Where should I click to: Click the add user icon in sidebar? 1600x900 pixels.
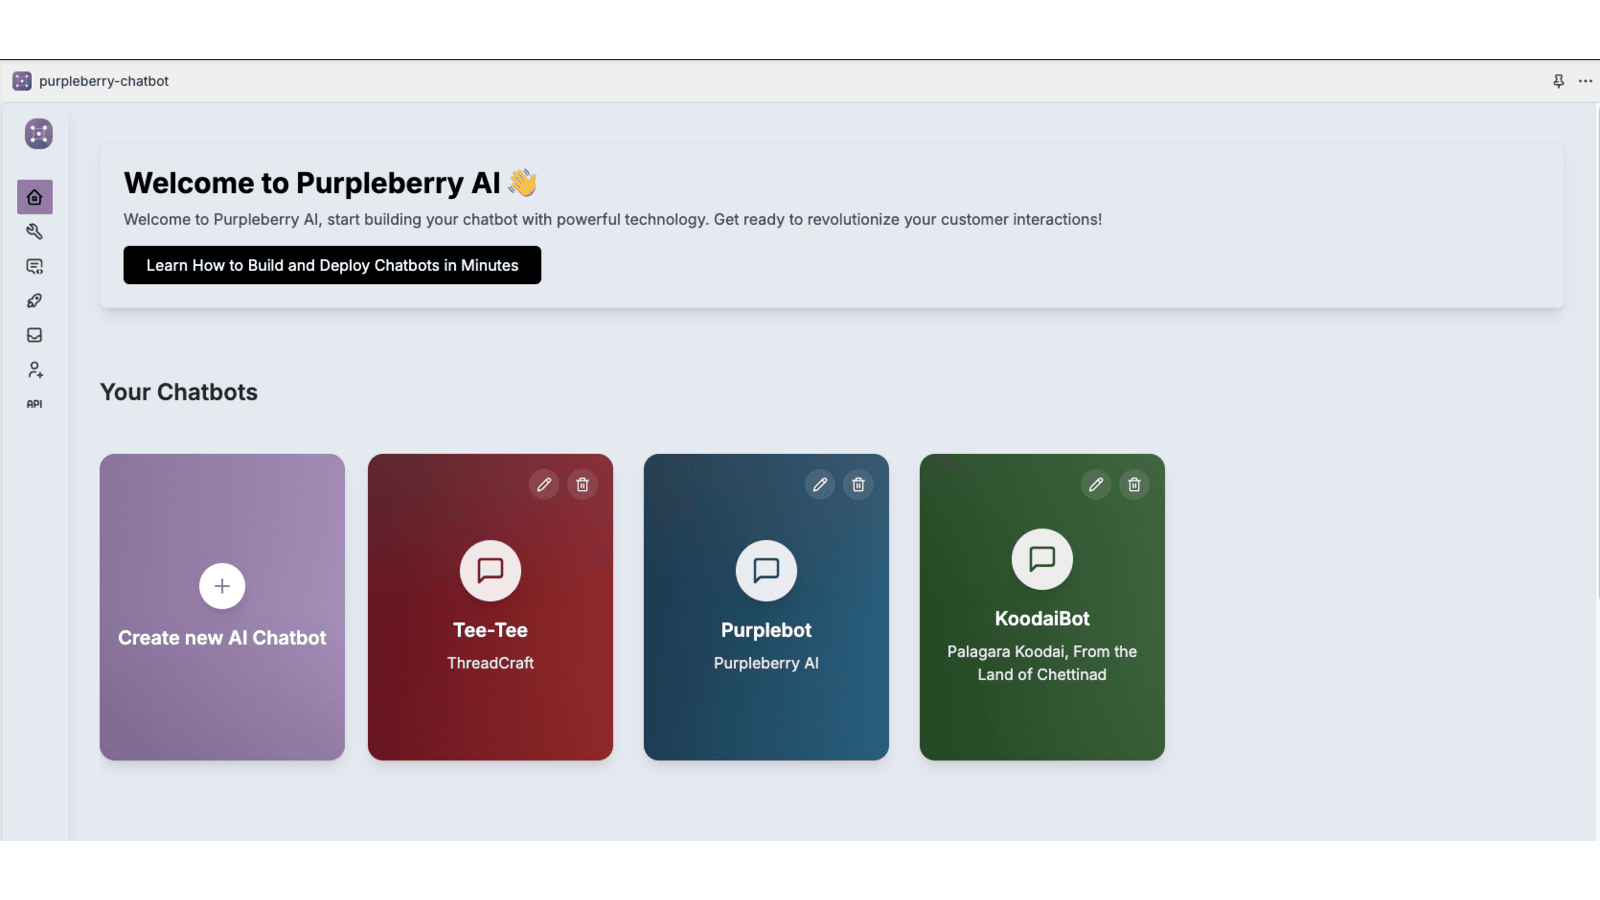pyautogui.click(x=35, y=370)
